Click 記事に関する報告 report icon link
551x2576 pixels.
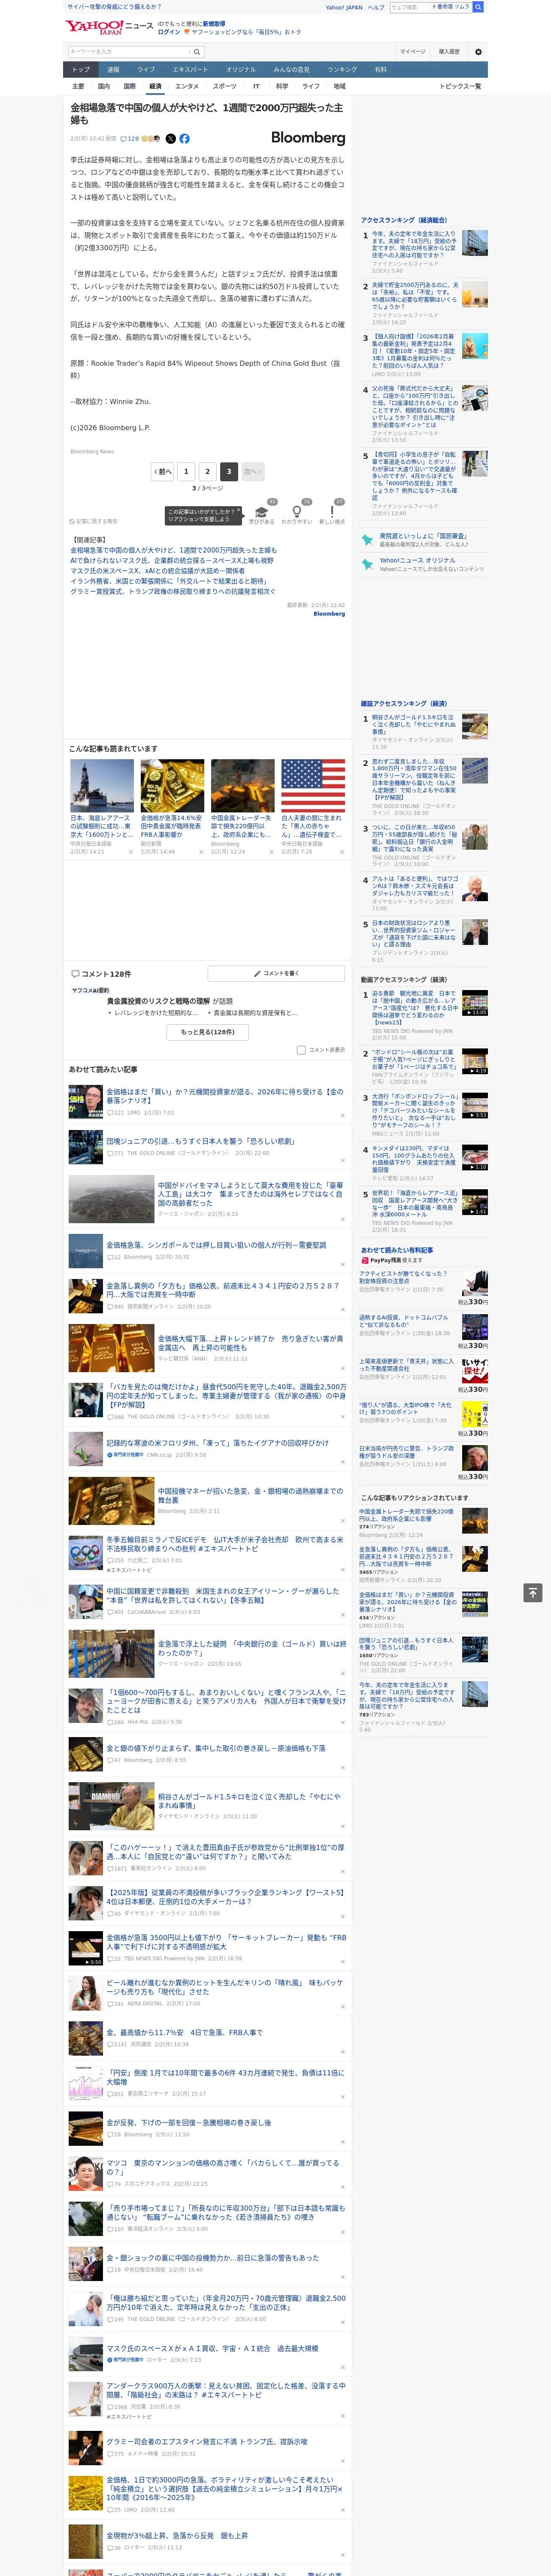94,521
